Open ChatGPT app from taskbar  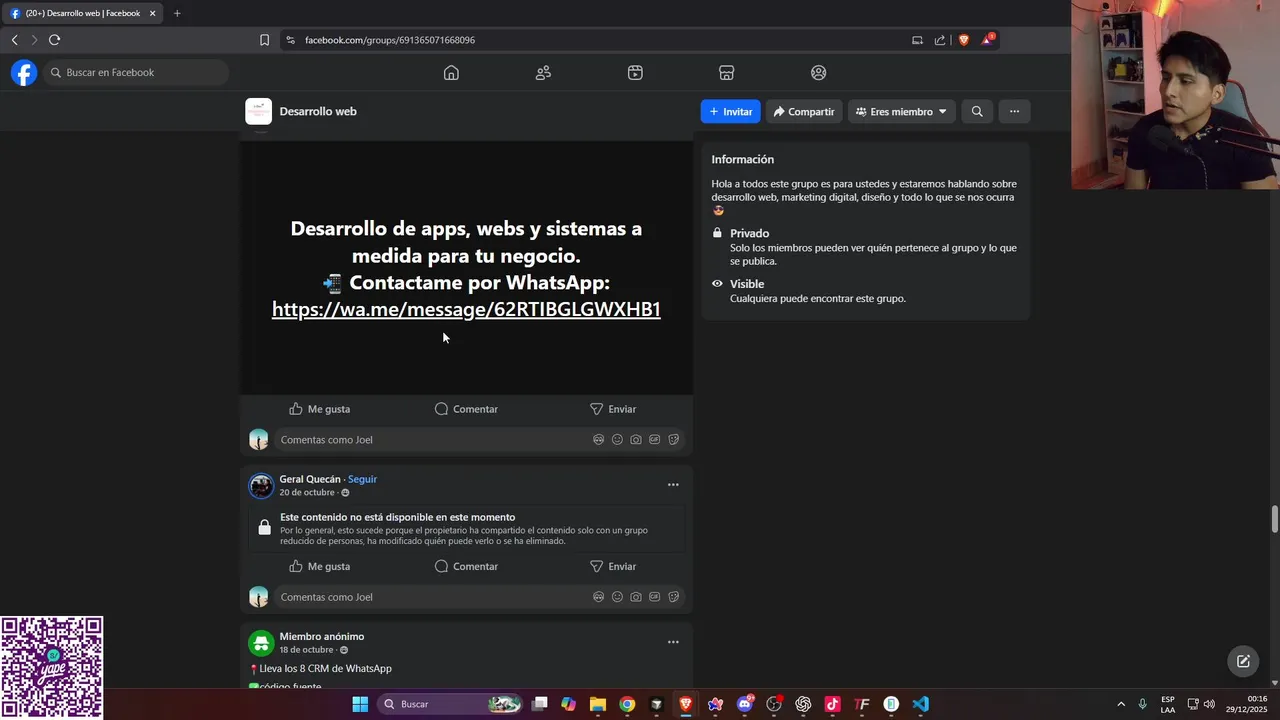(x=803, y=704)
